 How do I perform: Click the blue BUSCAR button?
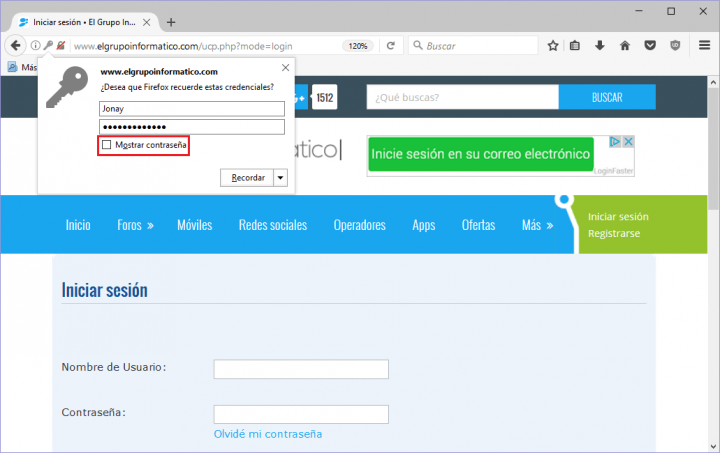point(607,97)
